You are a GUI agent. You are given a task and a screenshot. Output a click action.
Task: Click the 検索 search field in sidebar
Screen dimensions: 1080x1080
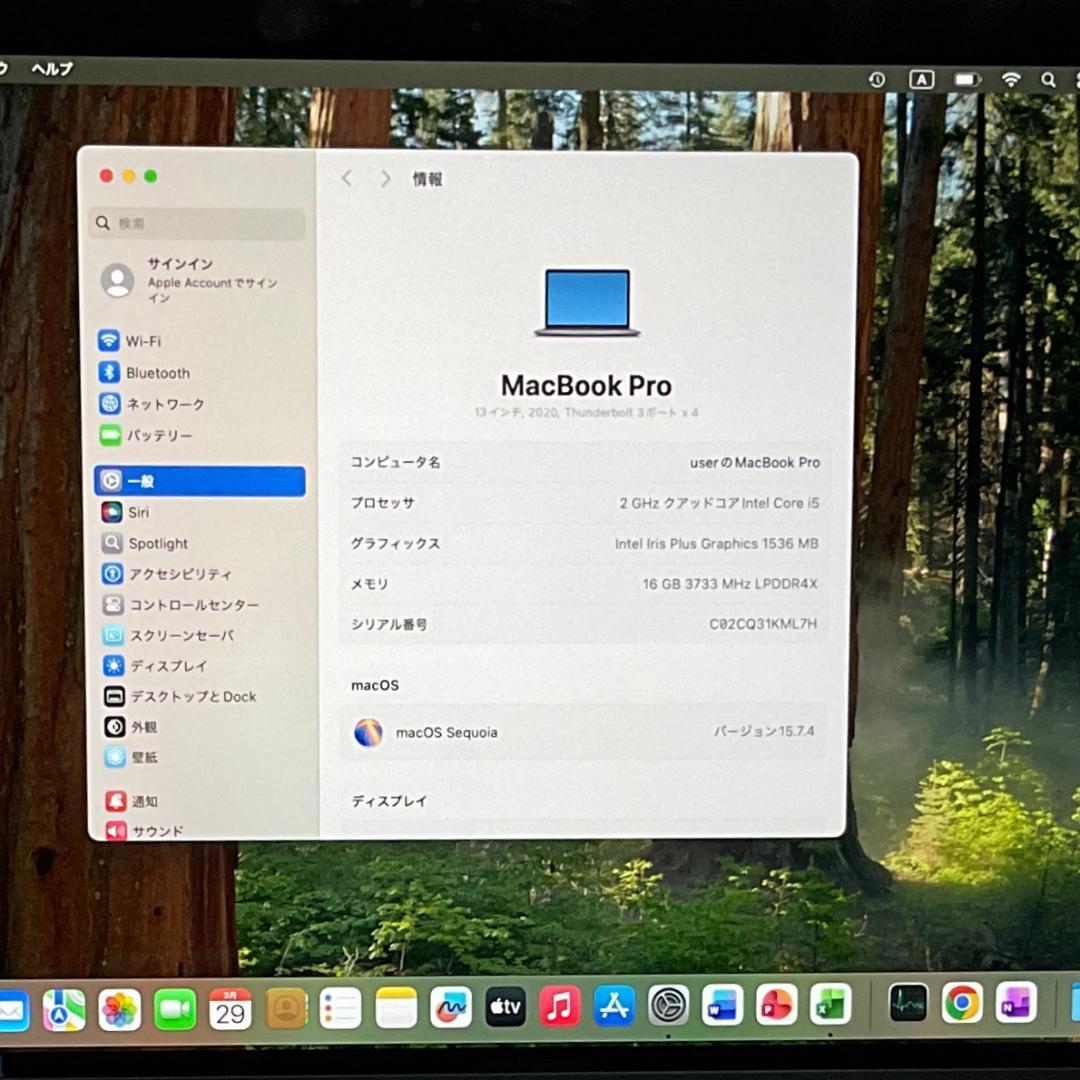point(196,223)
